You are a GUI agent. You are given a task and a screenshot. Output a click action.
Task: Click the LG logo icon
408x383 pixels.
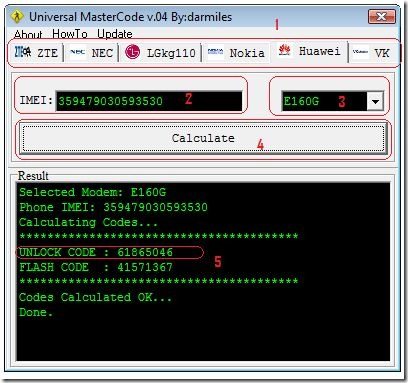pos(132,52)
